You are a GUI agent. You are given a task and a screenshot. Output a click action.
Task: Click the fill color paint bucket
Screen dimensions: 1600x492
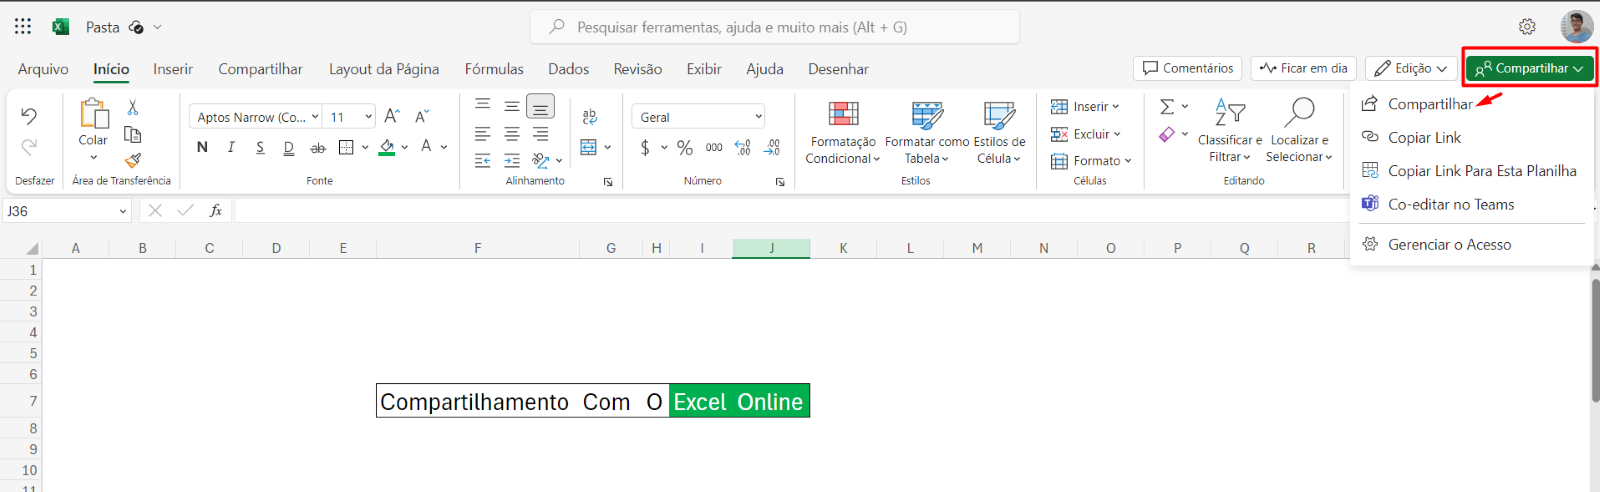click(x=387, y=148)
